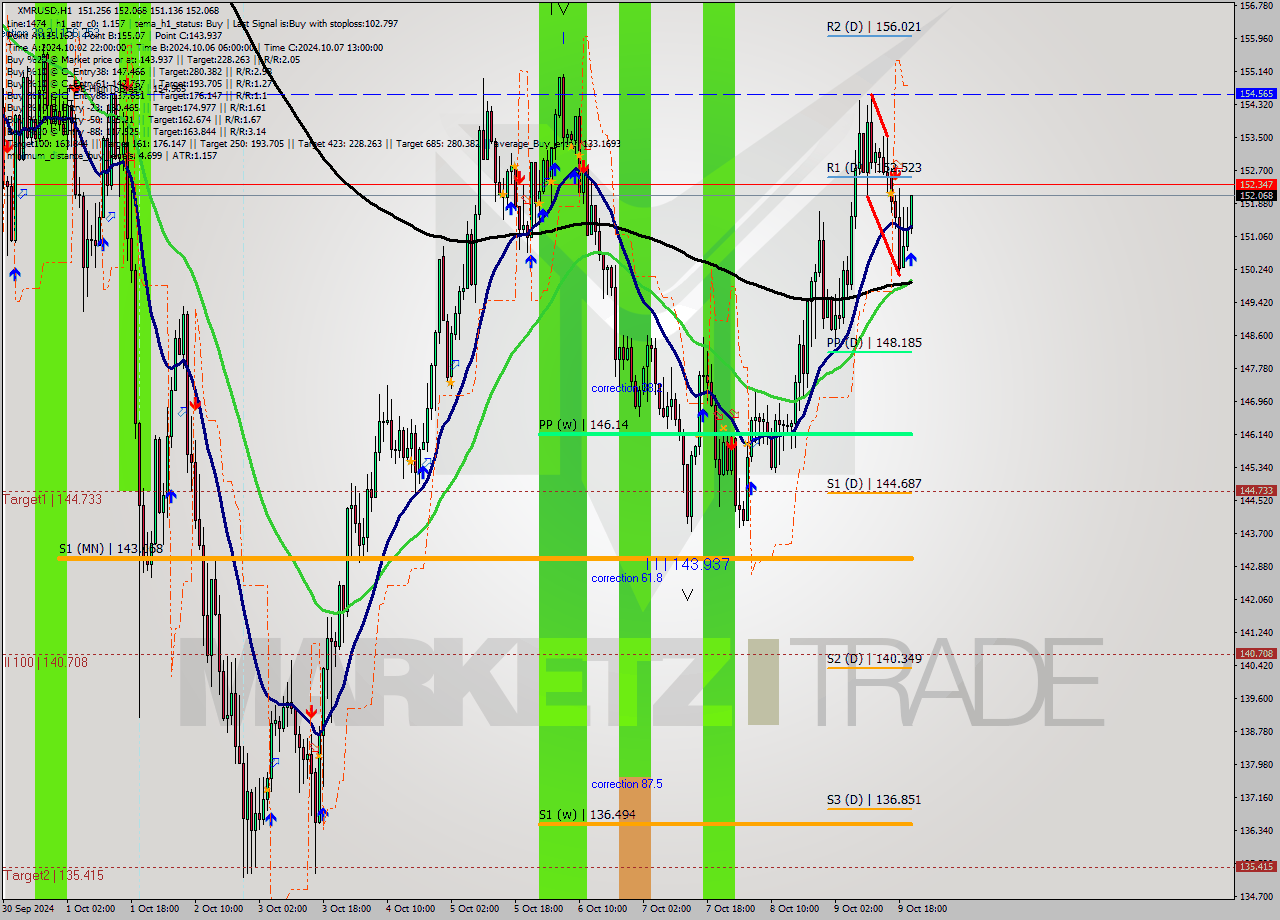Screen dimensions: 1280x920
Task: Select the 6 Oct 10:00 time label
Action: (602, 909)
